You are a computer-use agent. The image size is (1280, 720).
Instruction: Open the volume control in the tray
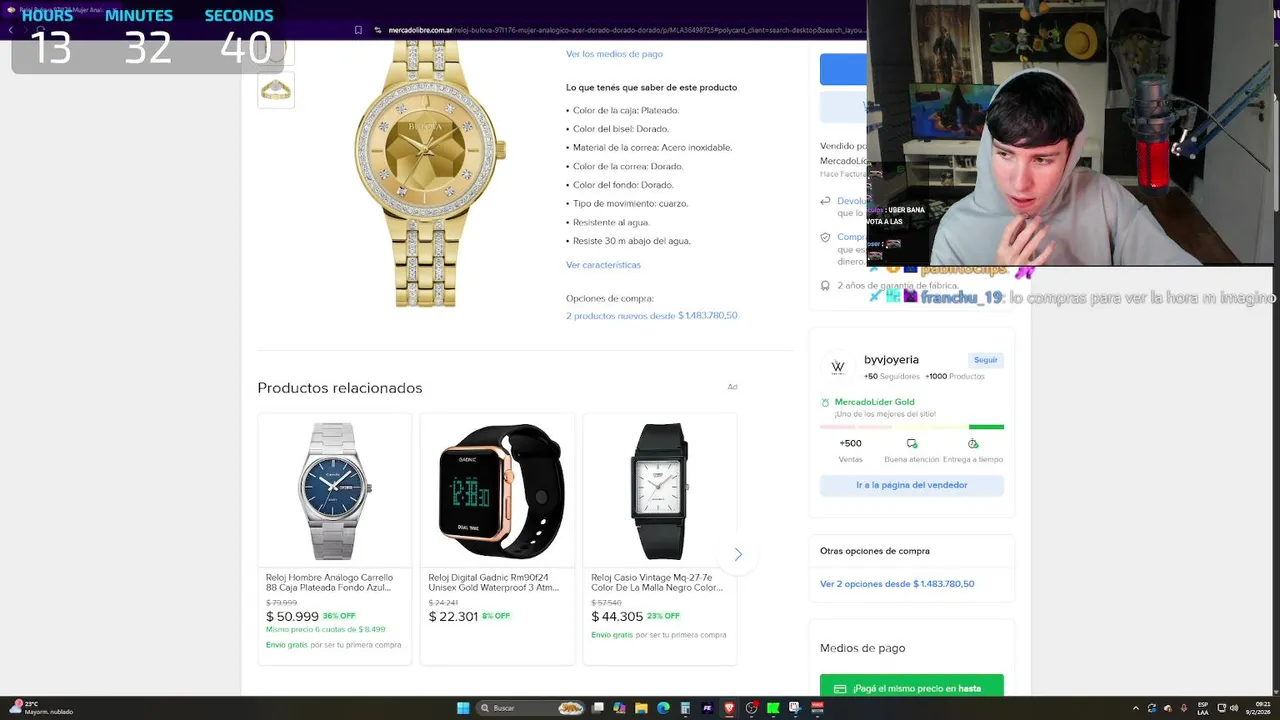pyautogui.click(x=1234, y=708)
